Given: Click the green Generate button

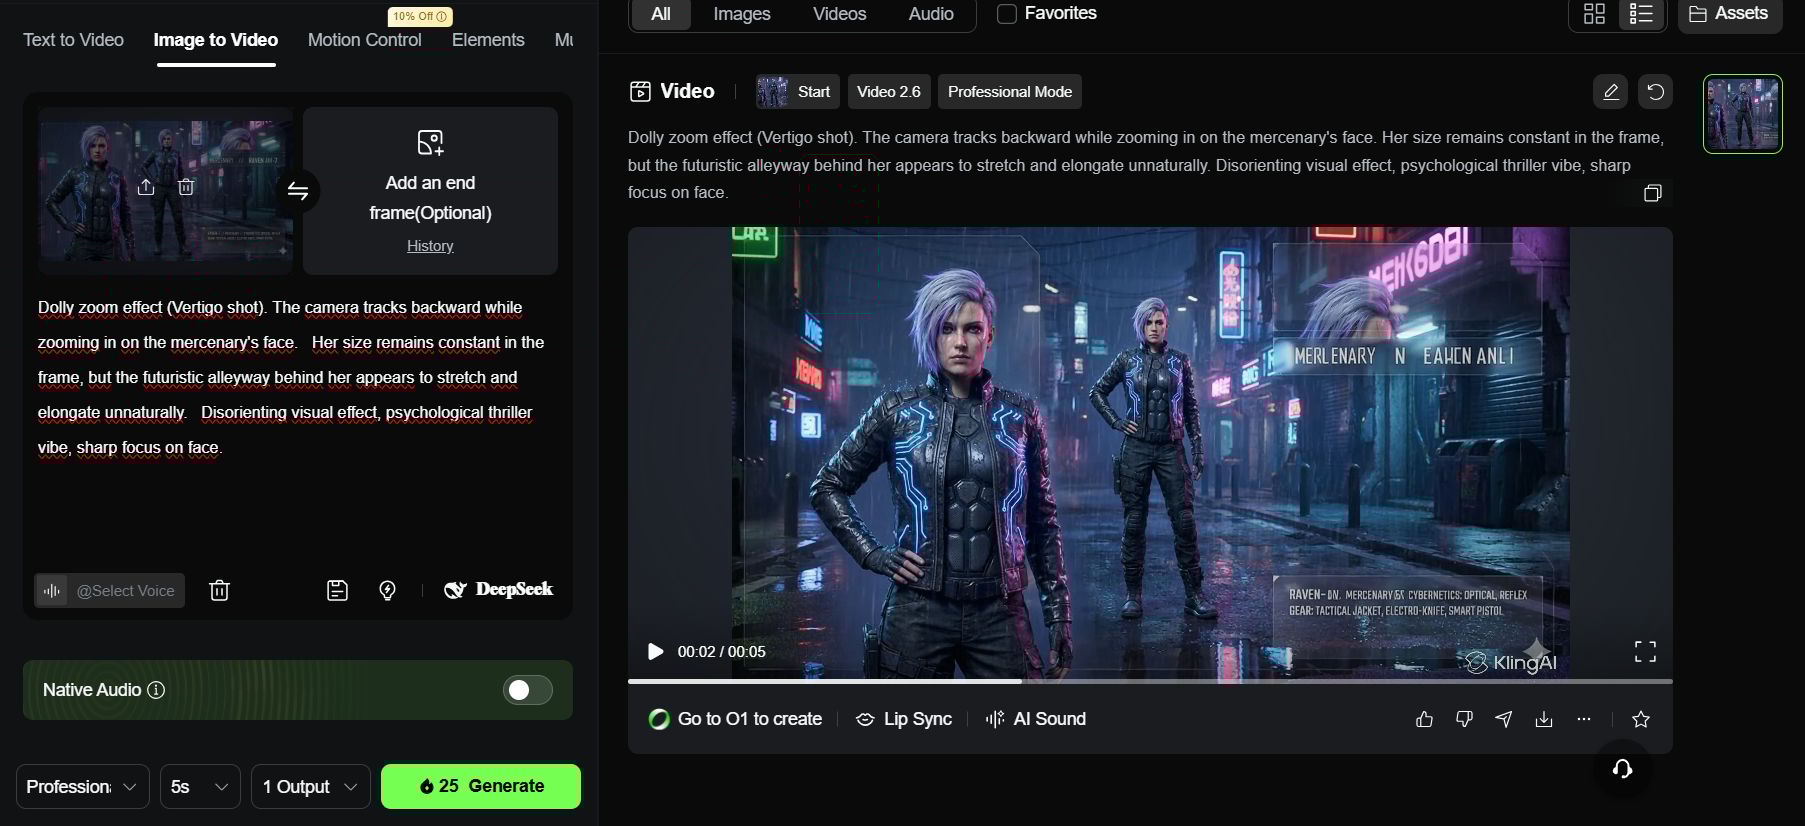Looking at the screenshot, I should pos(481,787).
